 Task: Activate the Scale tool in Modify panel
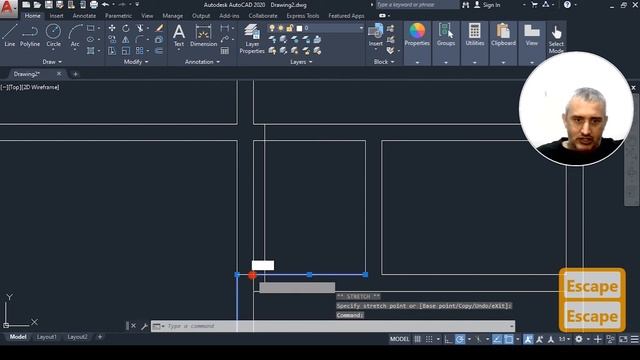click(x=126, y=51)
